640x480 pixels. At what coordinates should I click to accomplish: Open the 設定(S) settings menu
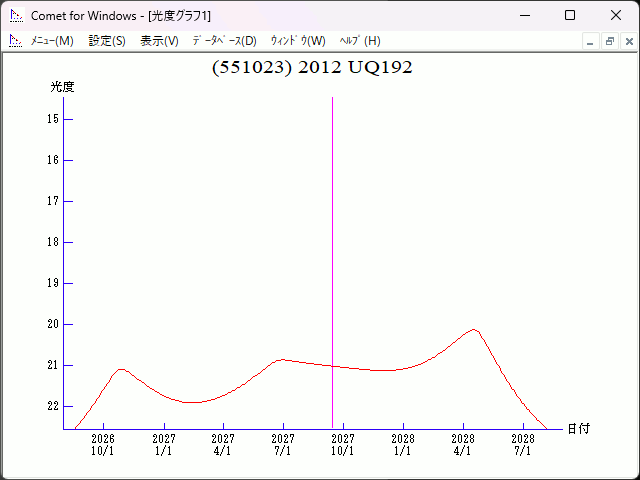coord(107,41)
